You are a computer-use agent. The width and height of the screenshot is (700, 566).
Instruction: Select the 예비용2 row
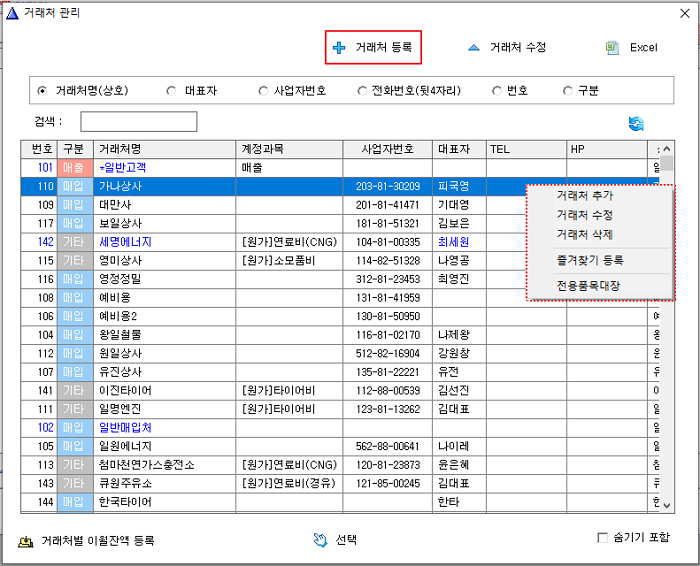(x=340, y=316)
